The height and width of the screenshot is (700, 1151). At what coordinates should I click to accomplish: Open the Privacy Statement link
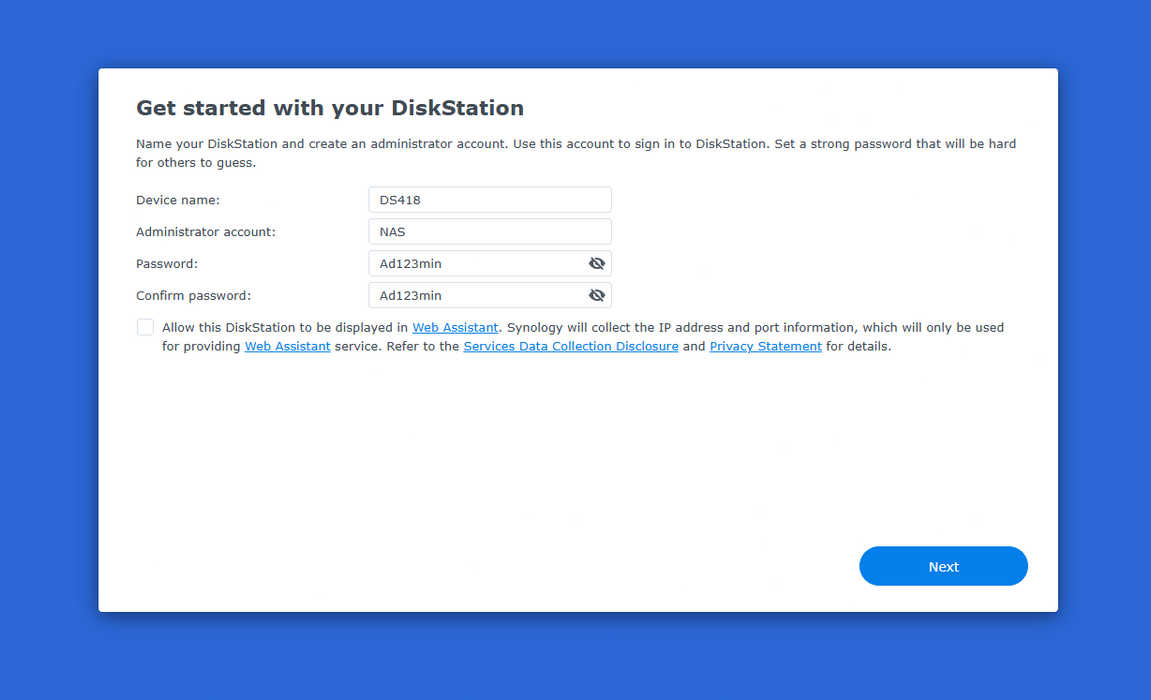[765, 347]
